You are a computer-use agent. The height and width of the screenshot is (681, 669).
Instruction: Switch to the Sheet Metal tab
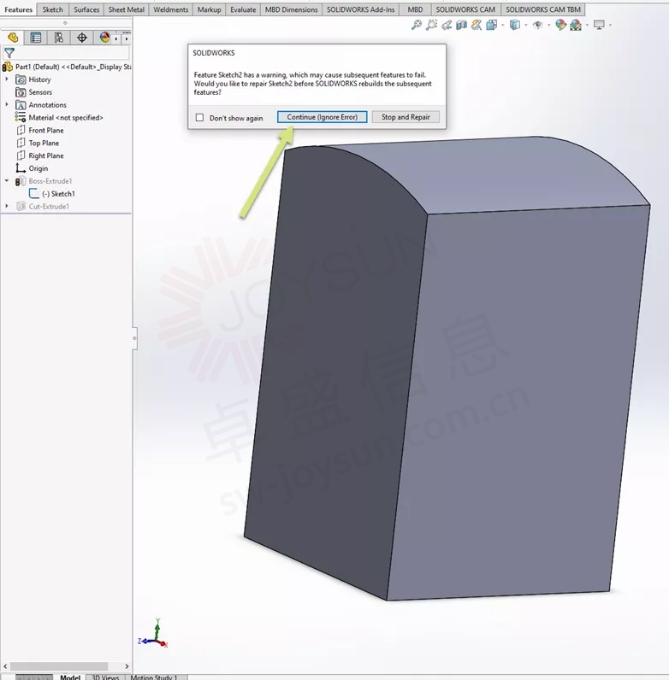(x=126, y=10)
